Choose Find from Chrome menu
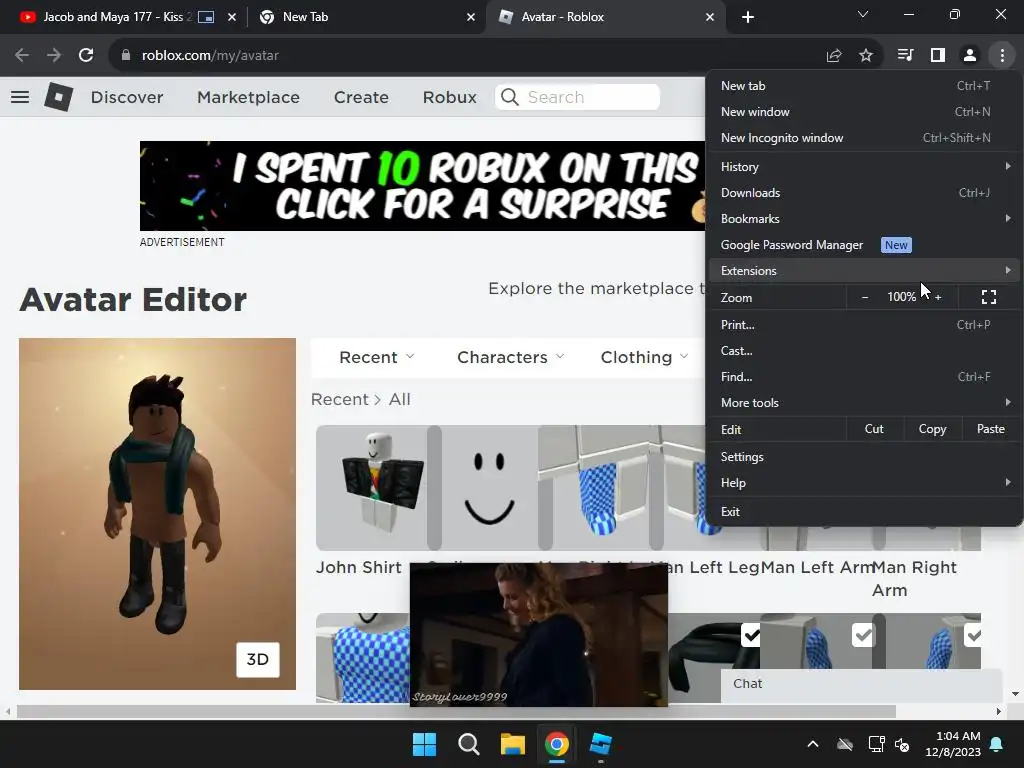The width and height of the screenshot is (1024, 768). pos(865,377)
